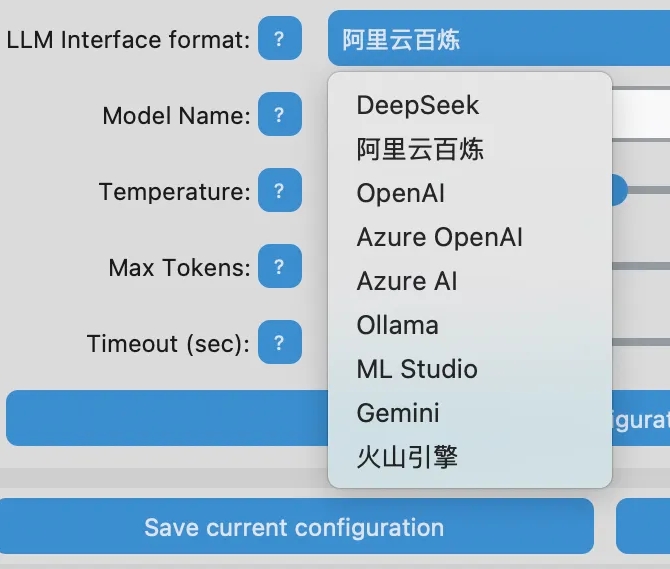
Task: Choose Ollama from the list
Action: click(x=470, y=325)
